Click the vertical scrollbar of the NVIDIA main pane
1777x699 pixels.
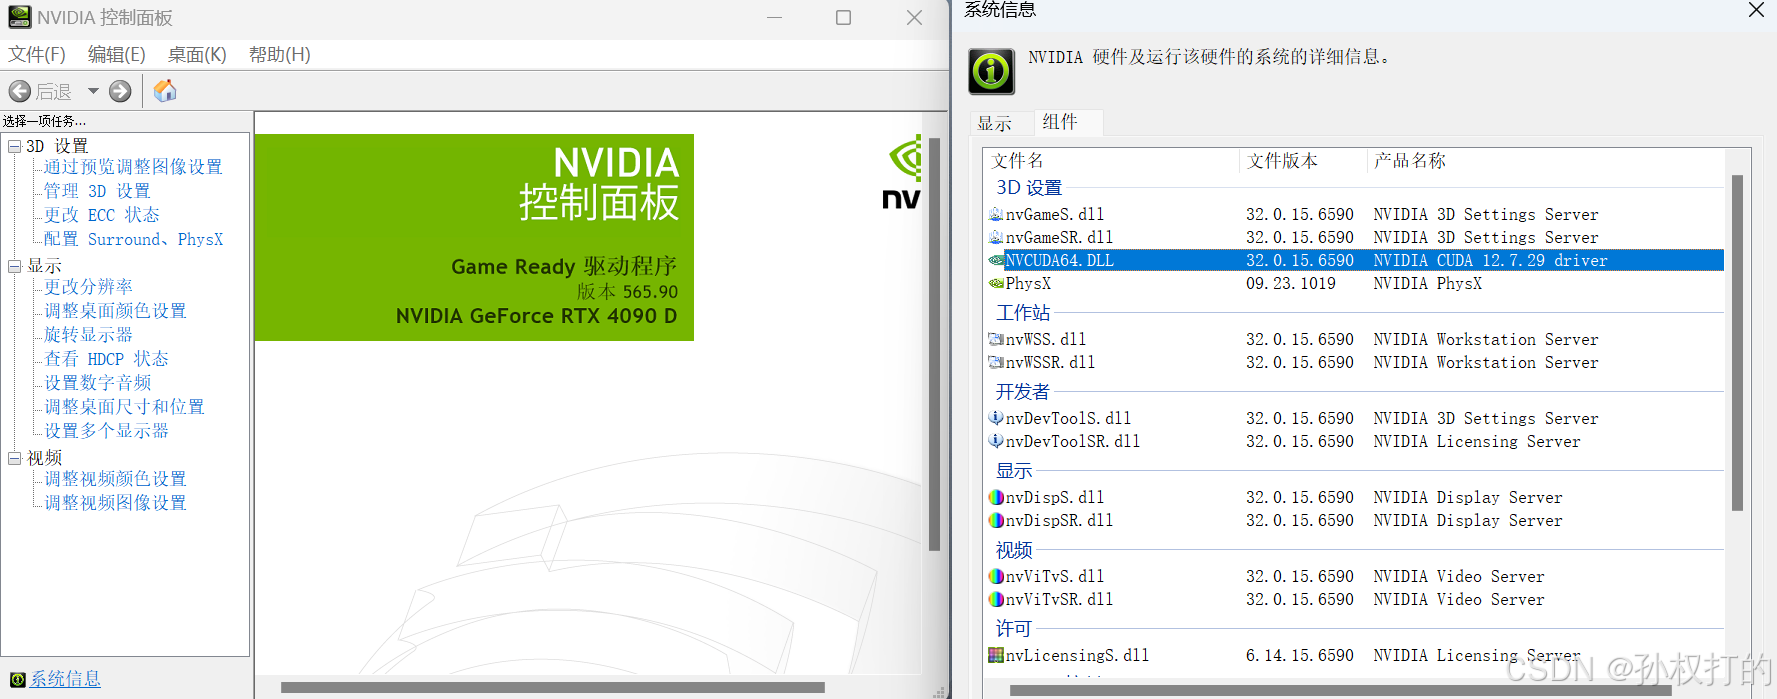click(935, 345)
